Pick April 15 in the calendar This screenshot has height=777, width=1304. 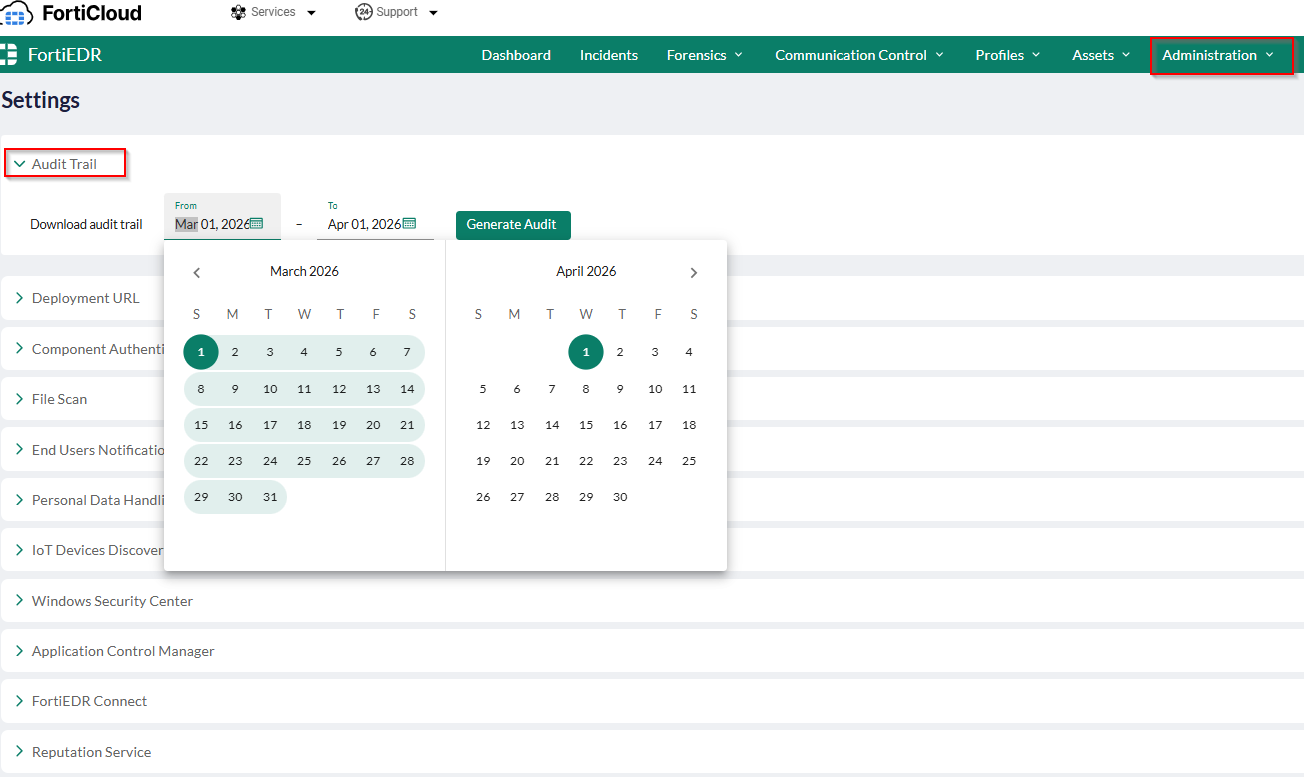pos(586,425)
